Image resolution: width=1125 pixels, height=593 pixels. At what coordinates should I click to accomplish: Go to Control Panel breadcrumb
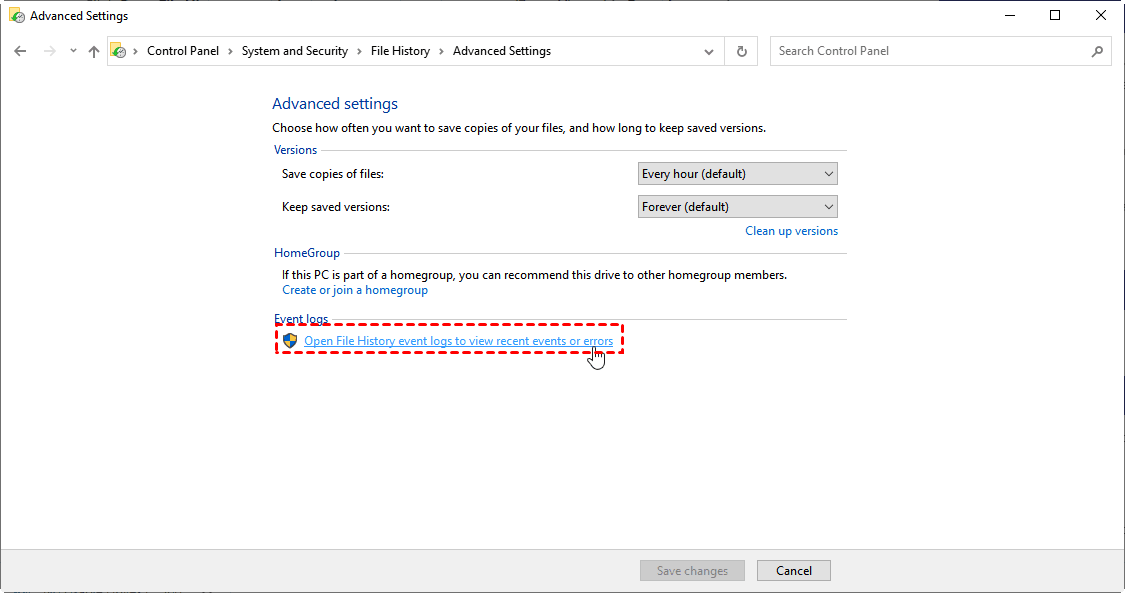[183, 51]
